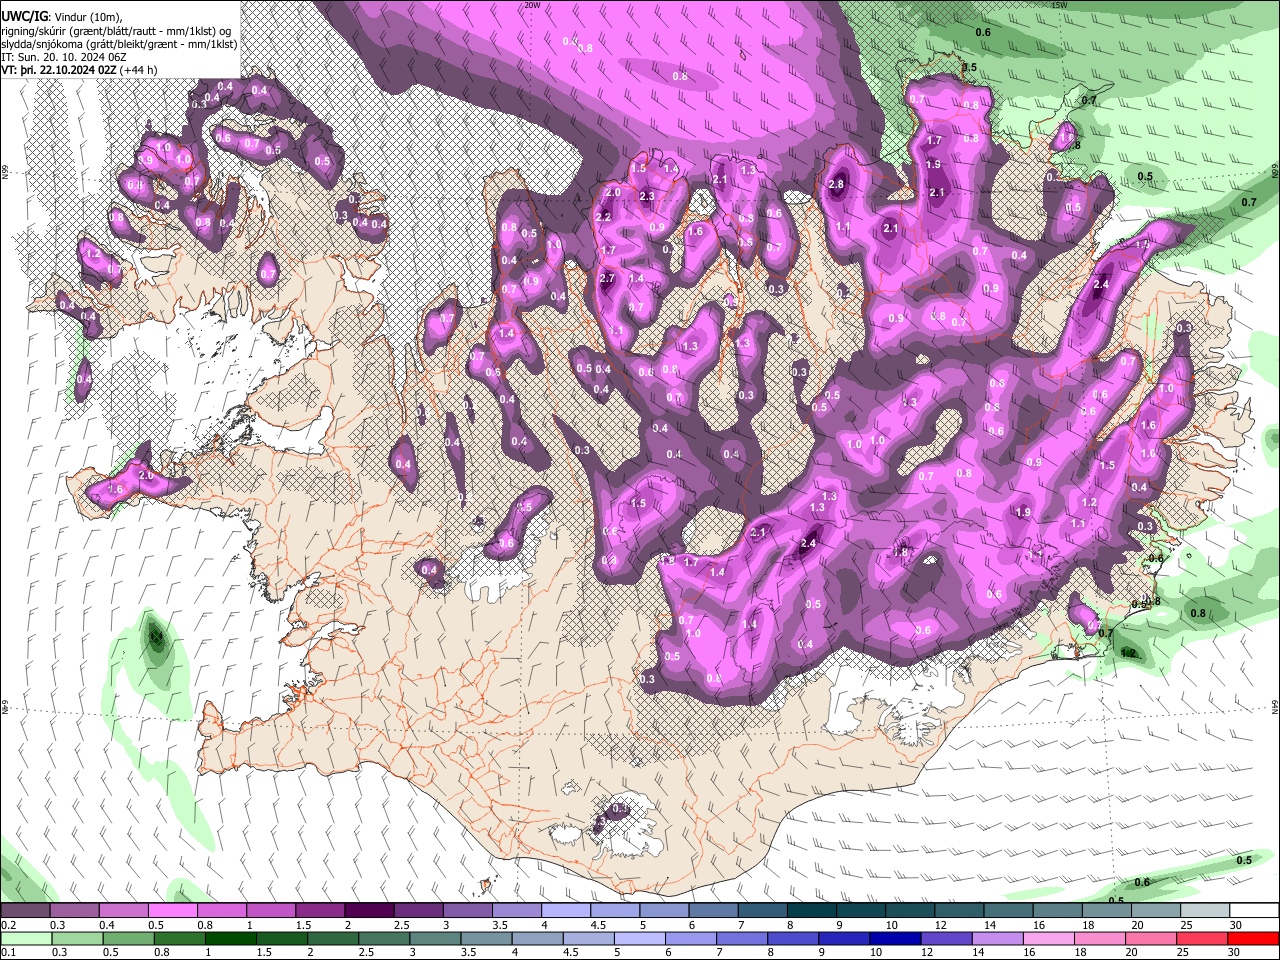This screenshot has height=960, width=1280.
Task: Select the darkest green 1–1.5 swatch in lower scale
Action: pos(230,937)
